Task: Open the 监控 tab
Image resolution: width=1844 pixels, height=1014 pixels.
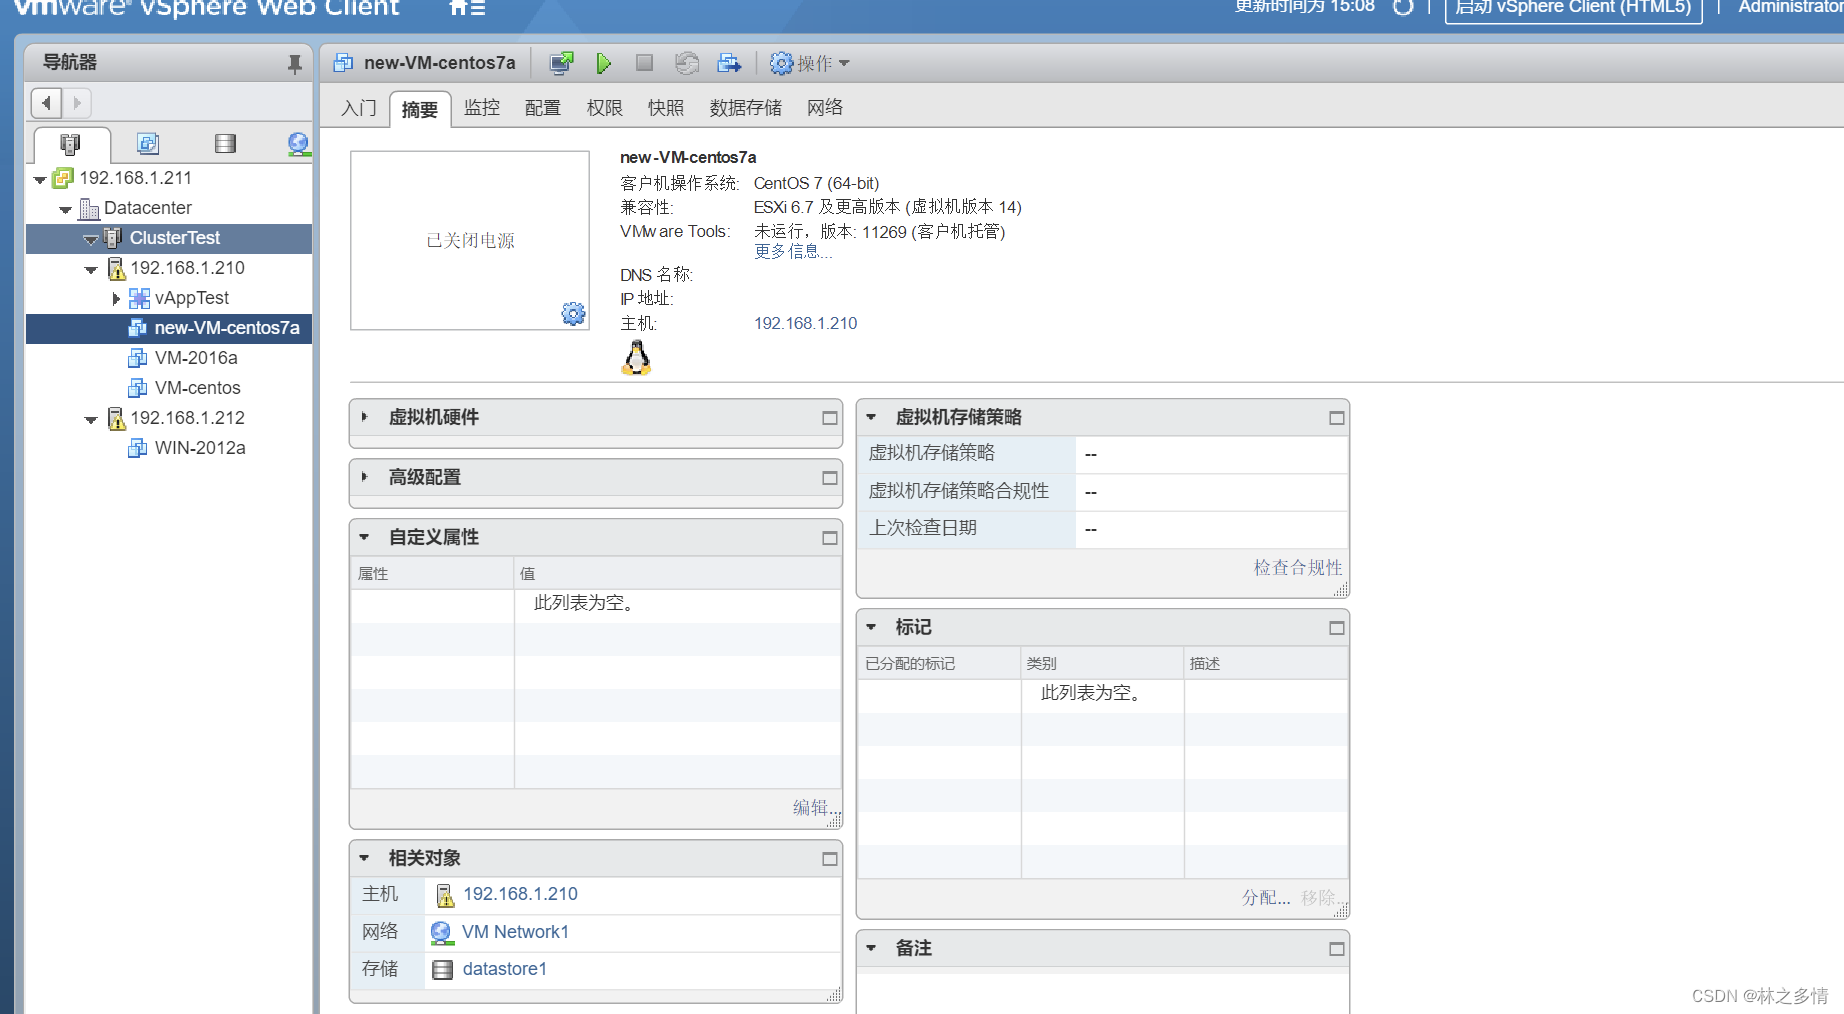Action: click(x=482, y=108)
